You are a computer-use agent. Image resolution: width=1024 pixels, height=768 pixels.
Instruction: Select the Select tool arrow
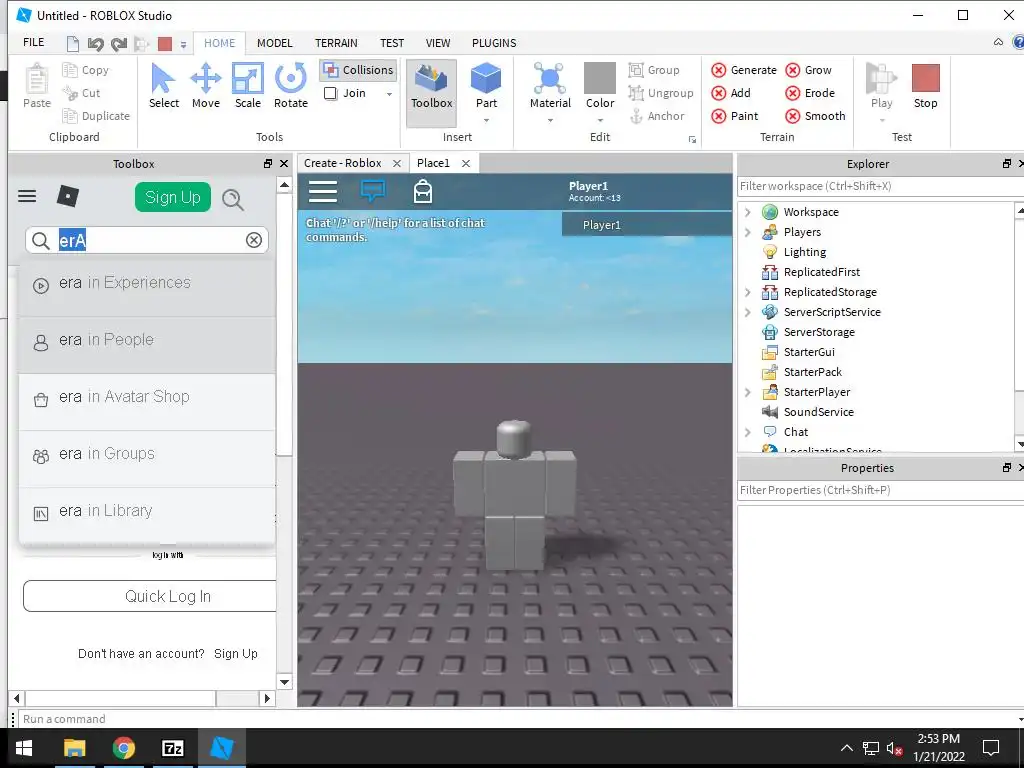(x=163, y=86)
